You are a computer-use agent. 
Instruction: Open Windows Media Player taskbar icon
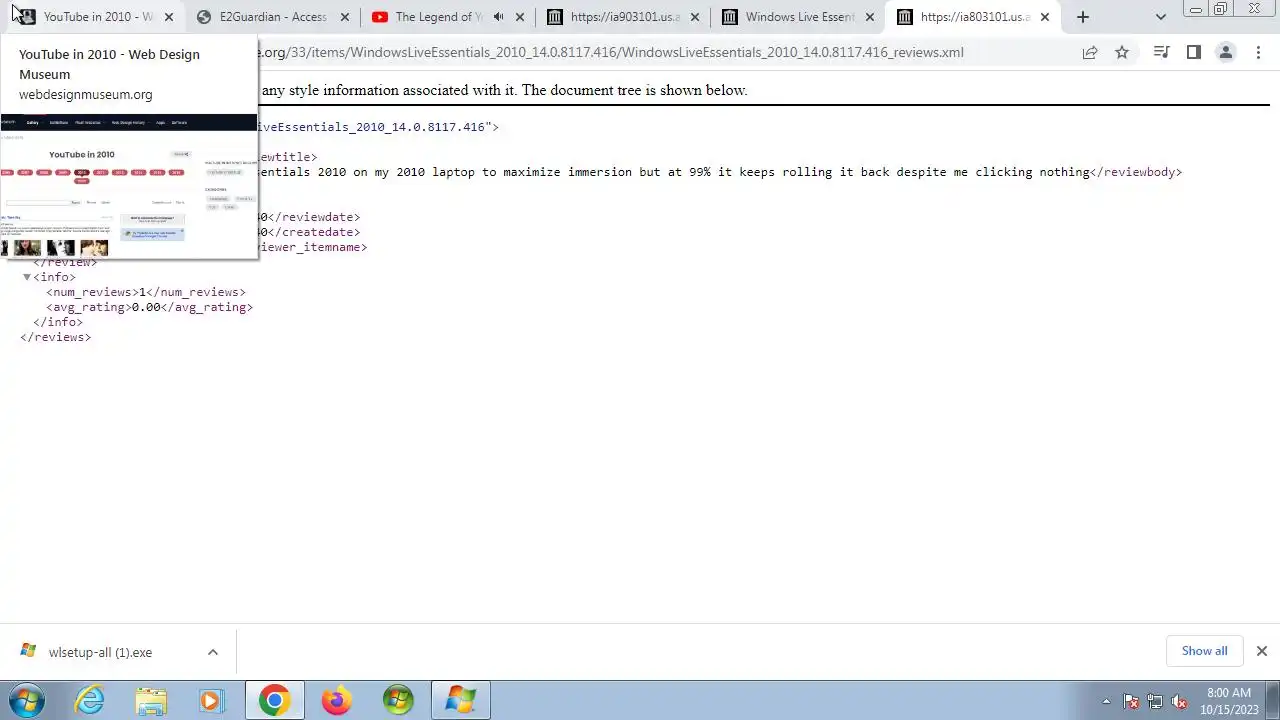pos(211,700)
